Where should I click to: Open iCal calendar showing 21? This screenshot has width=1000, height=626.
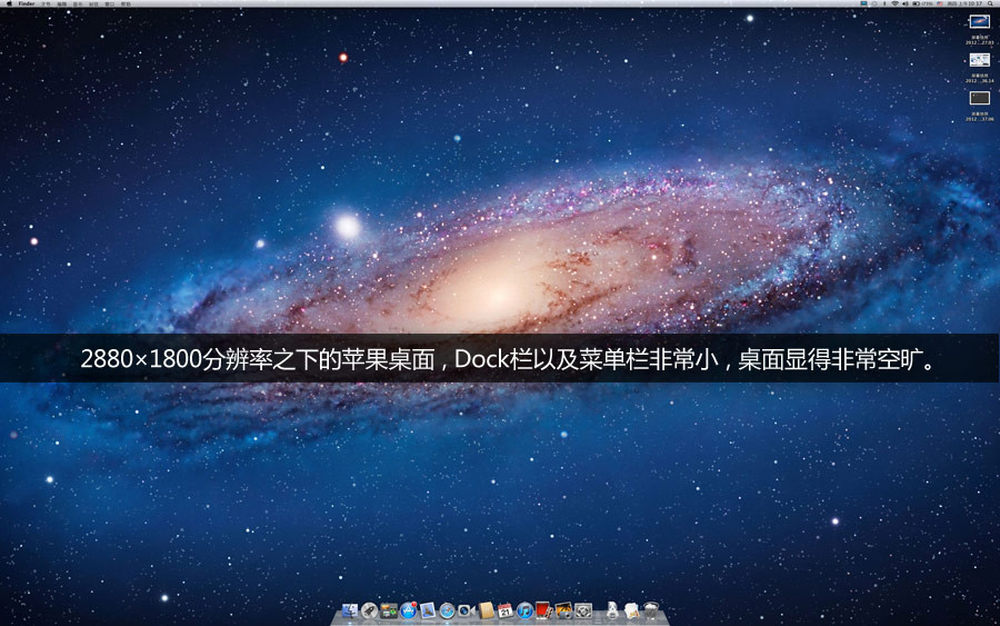(x=505, y=611)
